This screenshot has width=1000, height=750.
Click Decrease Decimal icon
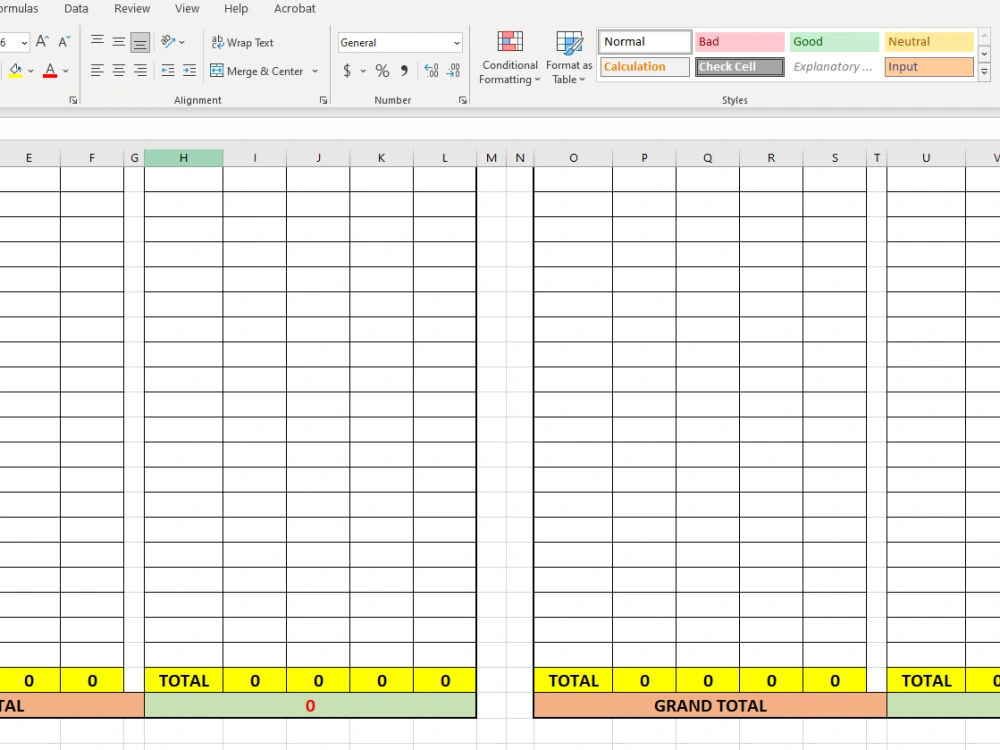pyautogui.click(x=453, y=71)
